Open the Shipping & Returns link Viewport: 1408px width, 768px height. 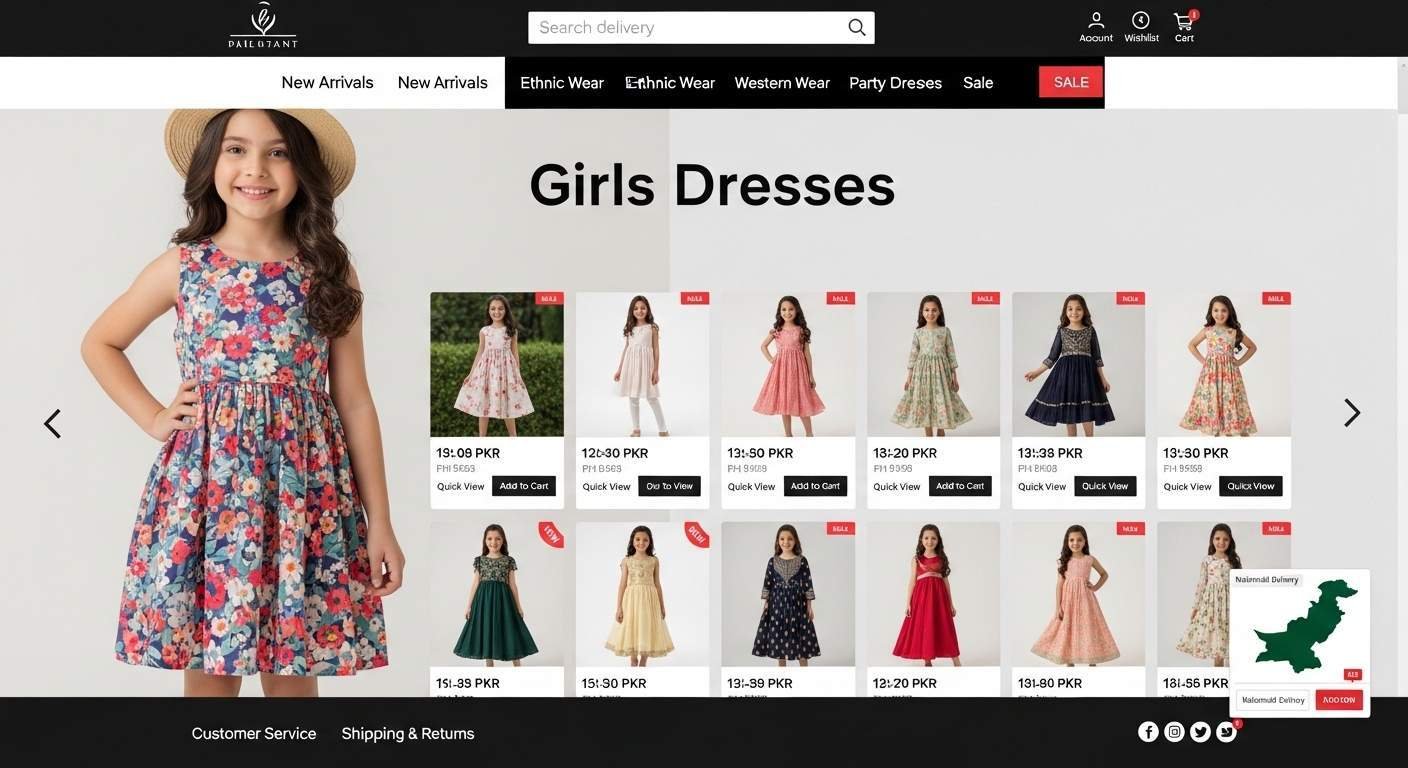pos(407,732)
